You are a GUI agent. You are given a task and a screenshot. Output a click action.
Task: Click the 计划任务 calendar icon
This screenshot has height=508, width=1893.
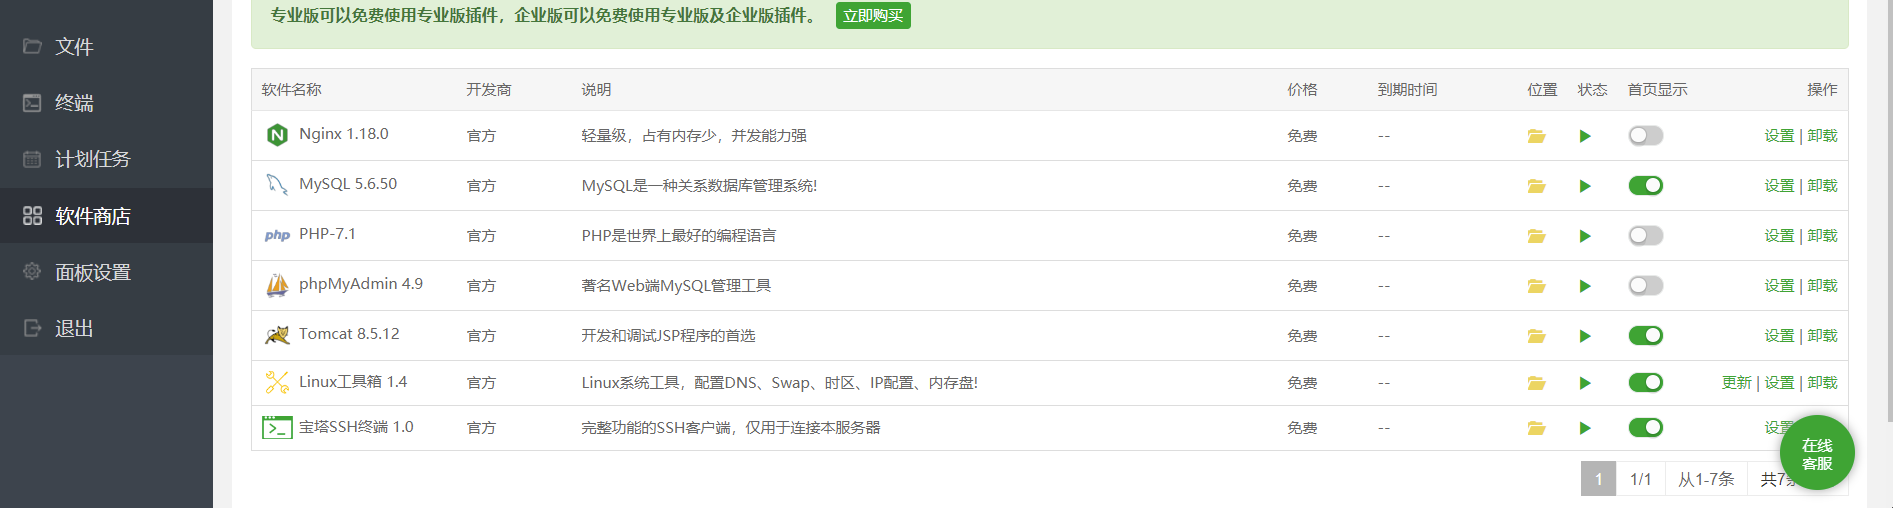pyautogui.click(x=32, y=159)
